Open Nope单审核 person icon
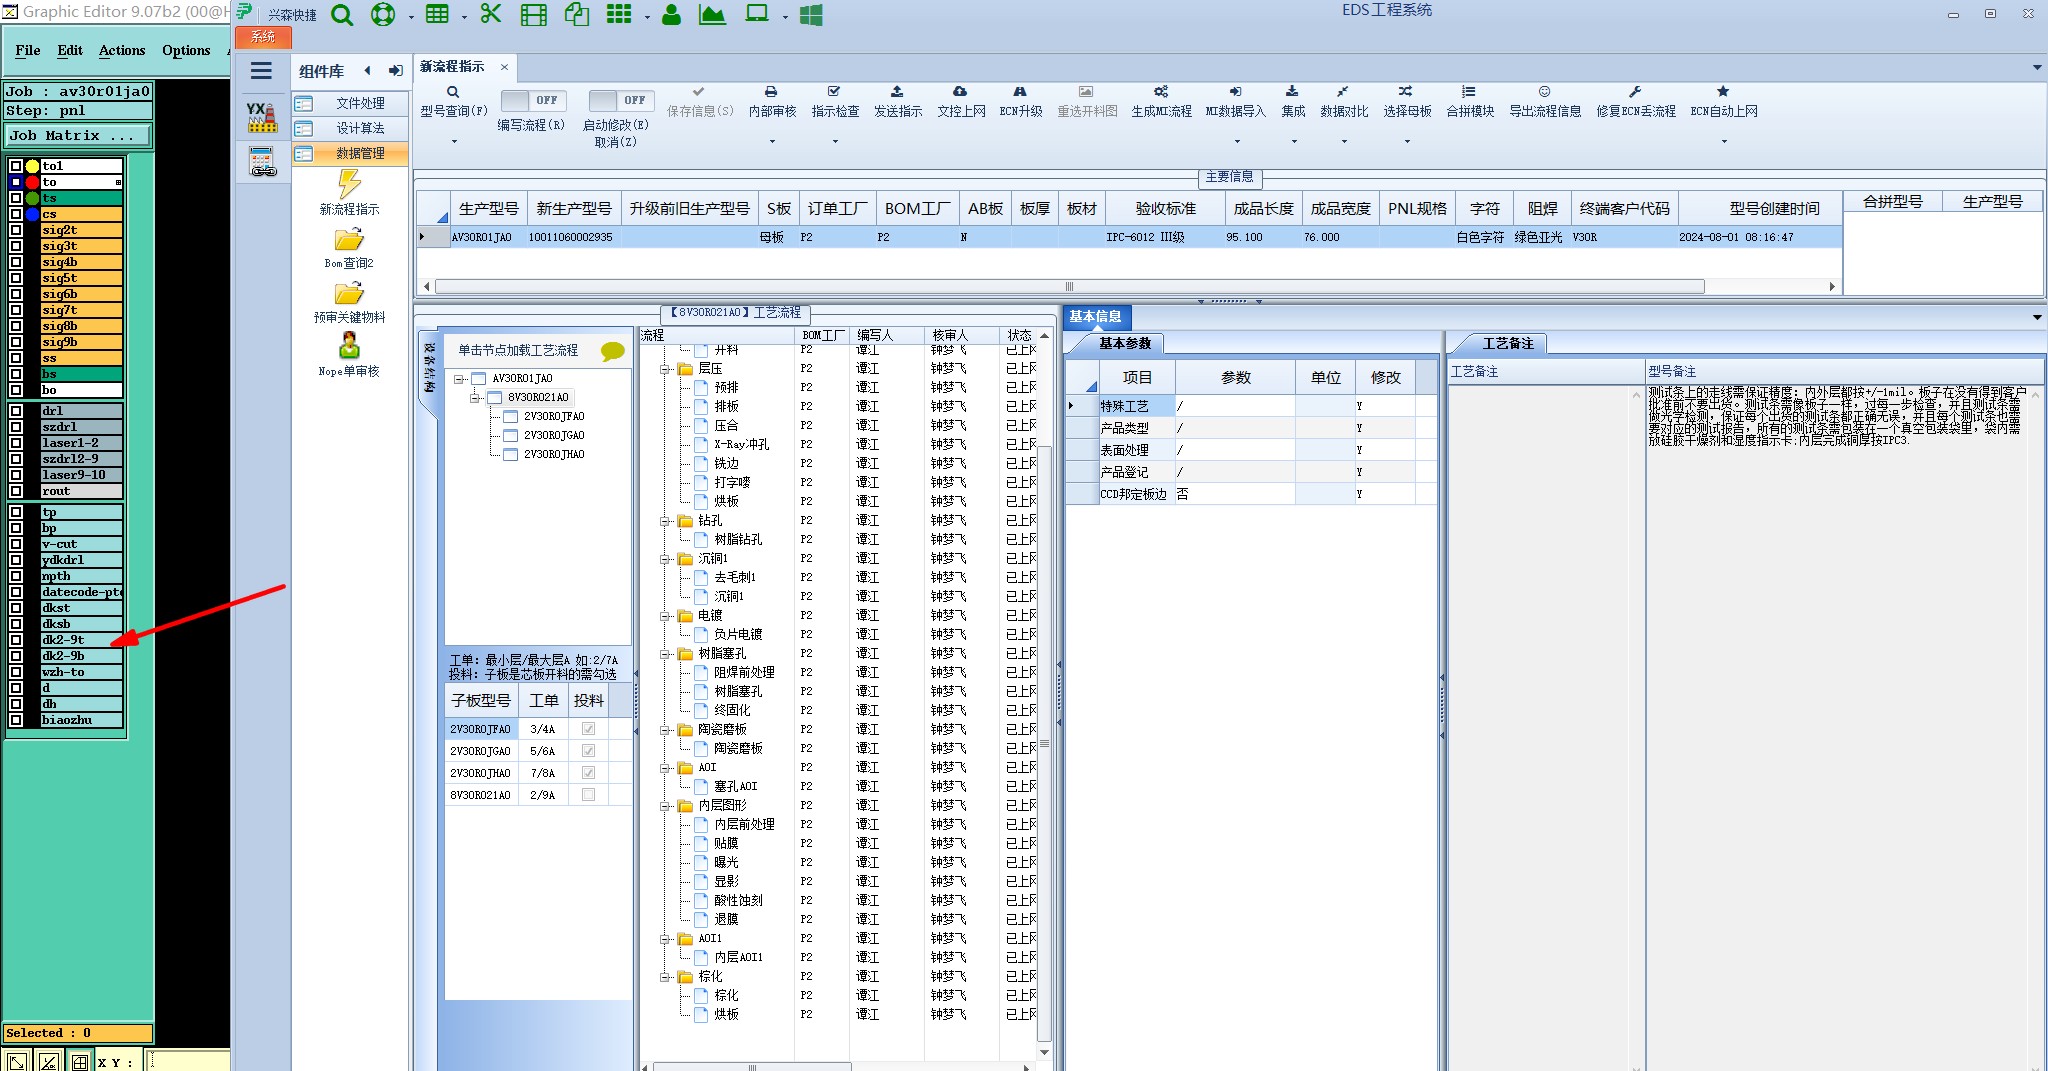Image resolution: width=2048 pixels, height=1071 pixels. tap(349, 346)
